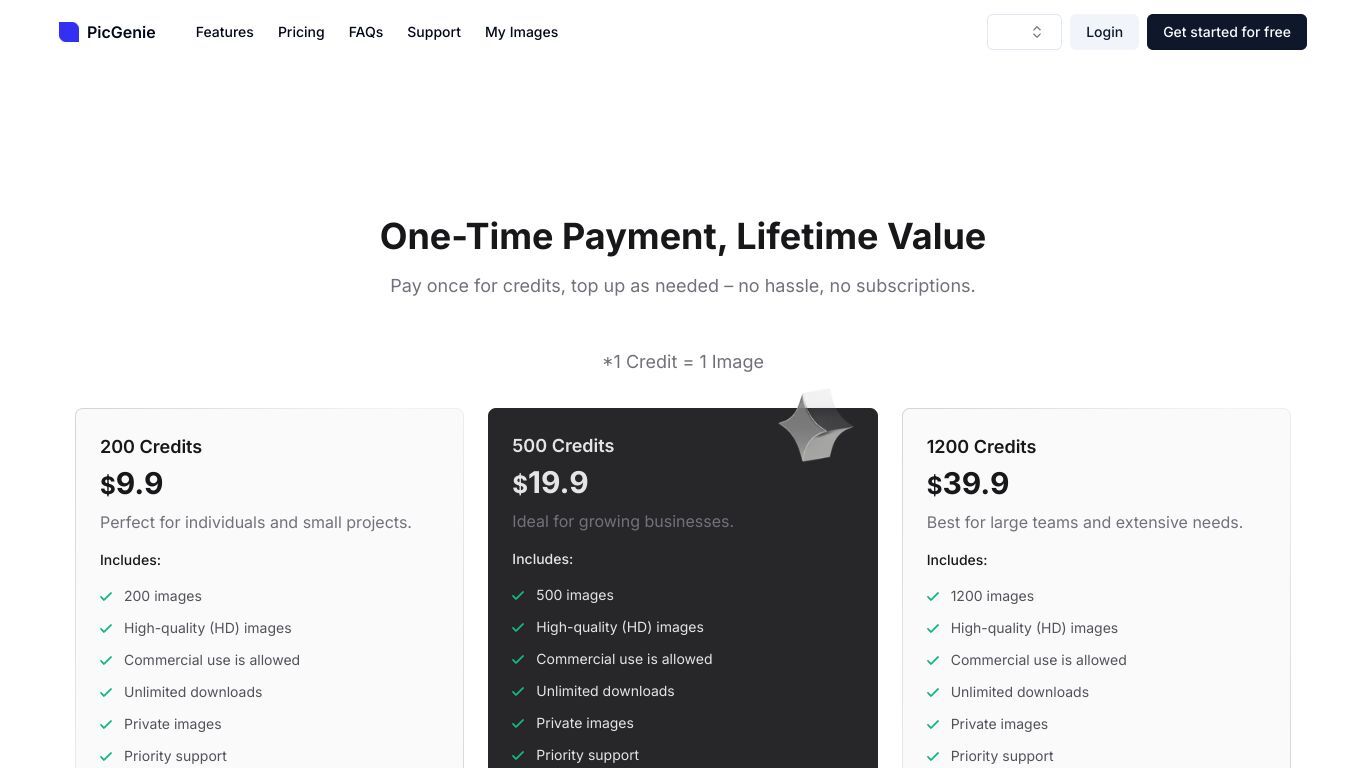Open the FAQs navigation link
This screenshot has width=1366, height=768.
[x=366, y=32]
